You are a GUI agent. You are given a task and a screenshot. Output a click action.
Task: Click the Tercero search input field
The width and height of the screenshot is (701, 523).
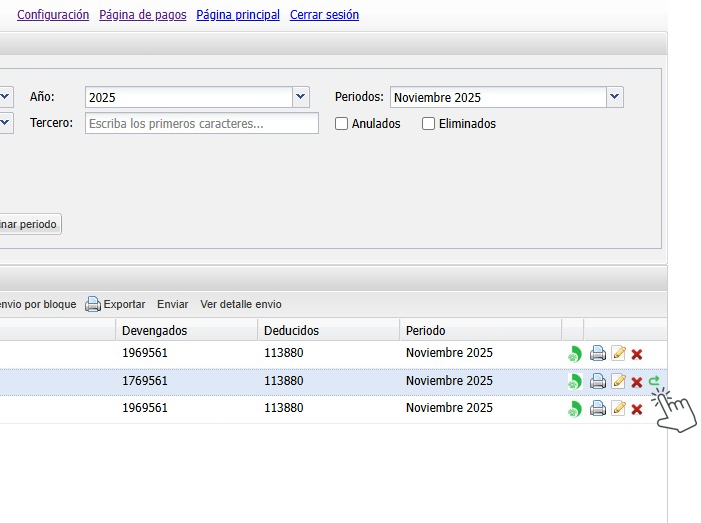point(202,123)
